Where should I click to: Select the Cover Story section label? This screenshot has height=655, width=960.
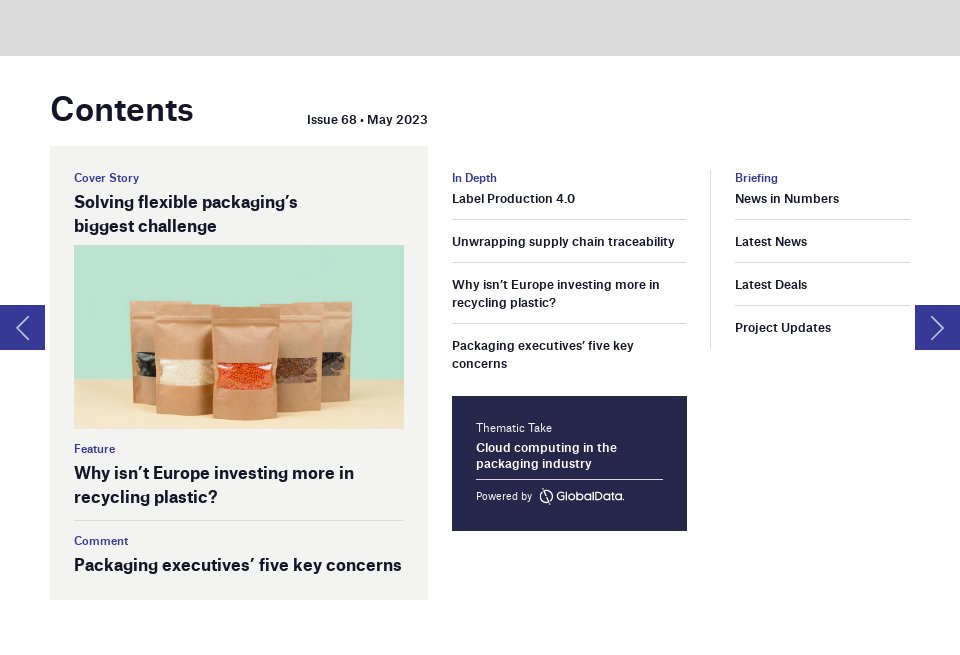[106, 178]
